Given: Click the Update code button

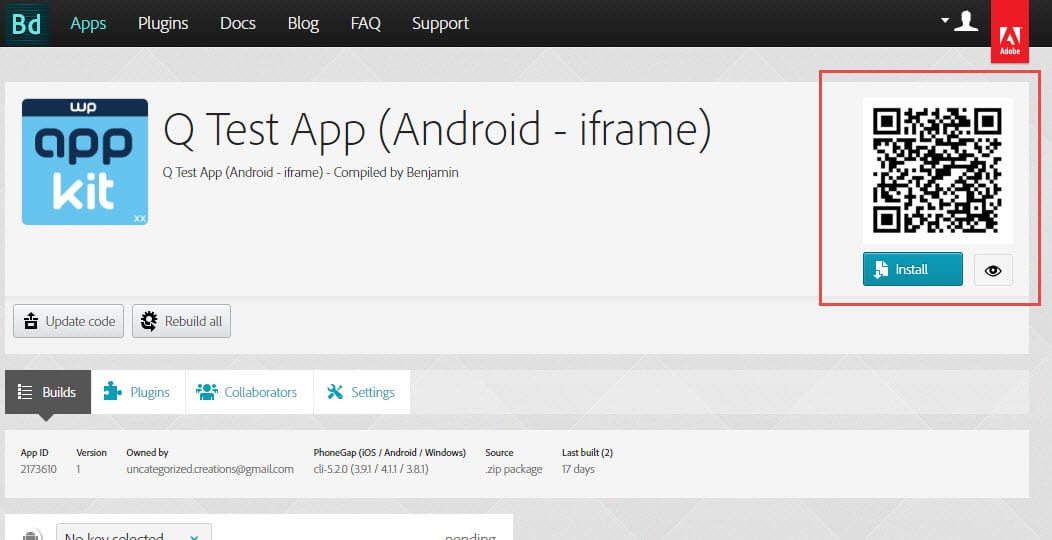Looking at the screenshot, I should pyautogui.click(x=68, y=321).
